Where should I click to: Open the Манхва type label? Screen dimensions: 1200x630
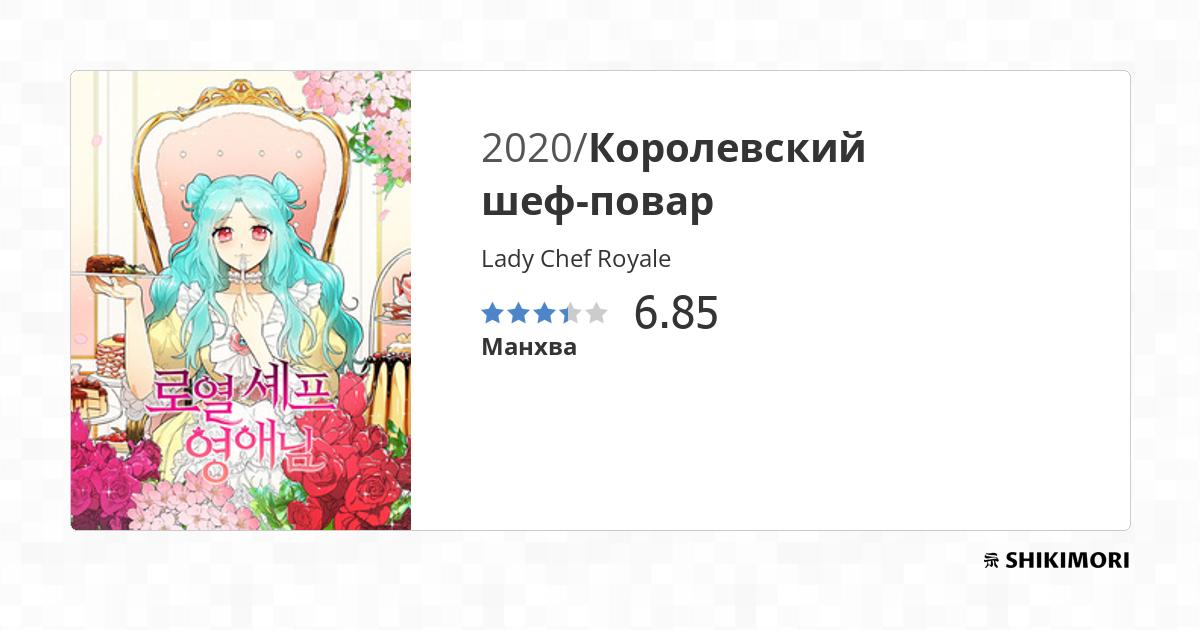tap(529, 348)
